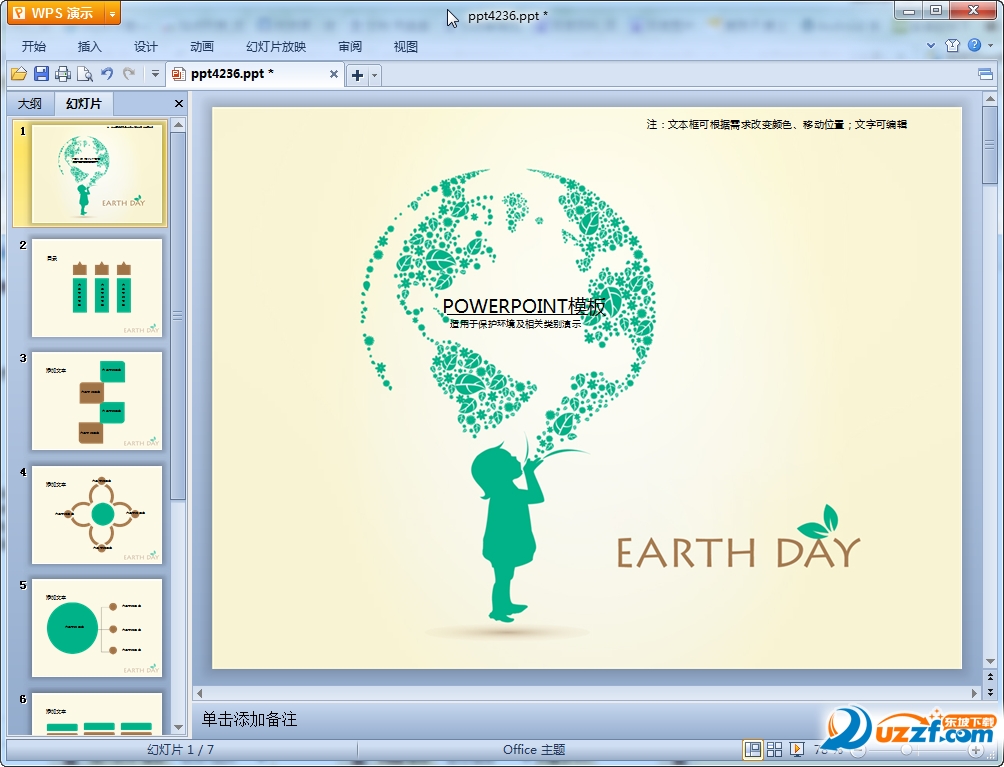Click horizontal scrollbar right arrow
1004x767 pixels.
pyautogui.click(x=975, y=693)
